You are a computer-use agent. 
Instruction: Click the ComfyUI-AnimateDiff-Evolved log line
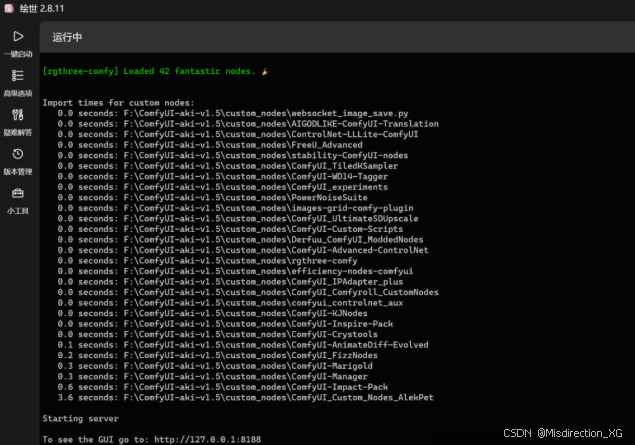coord(243,345)
